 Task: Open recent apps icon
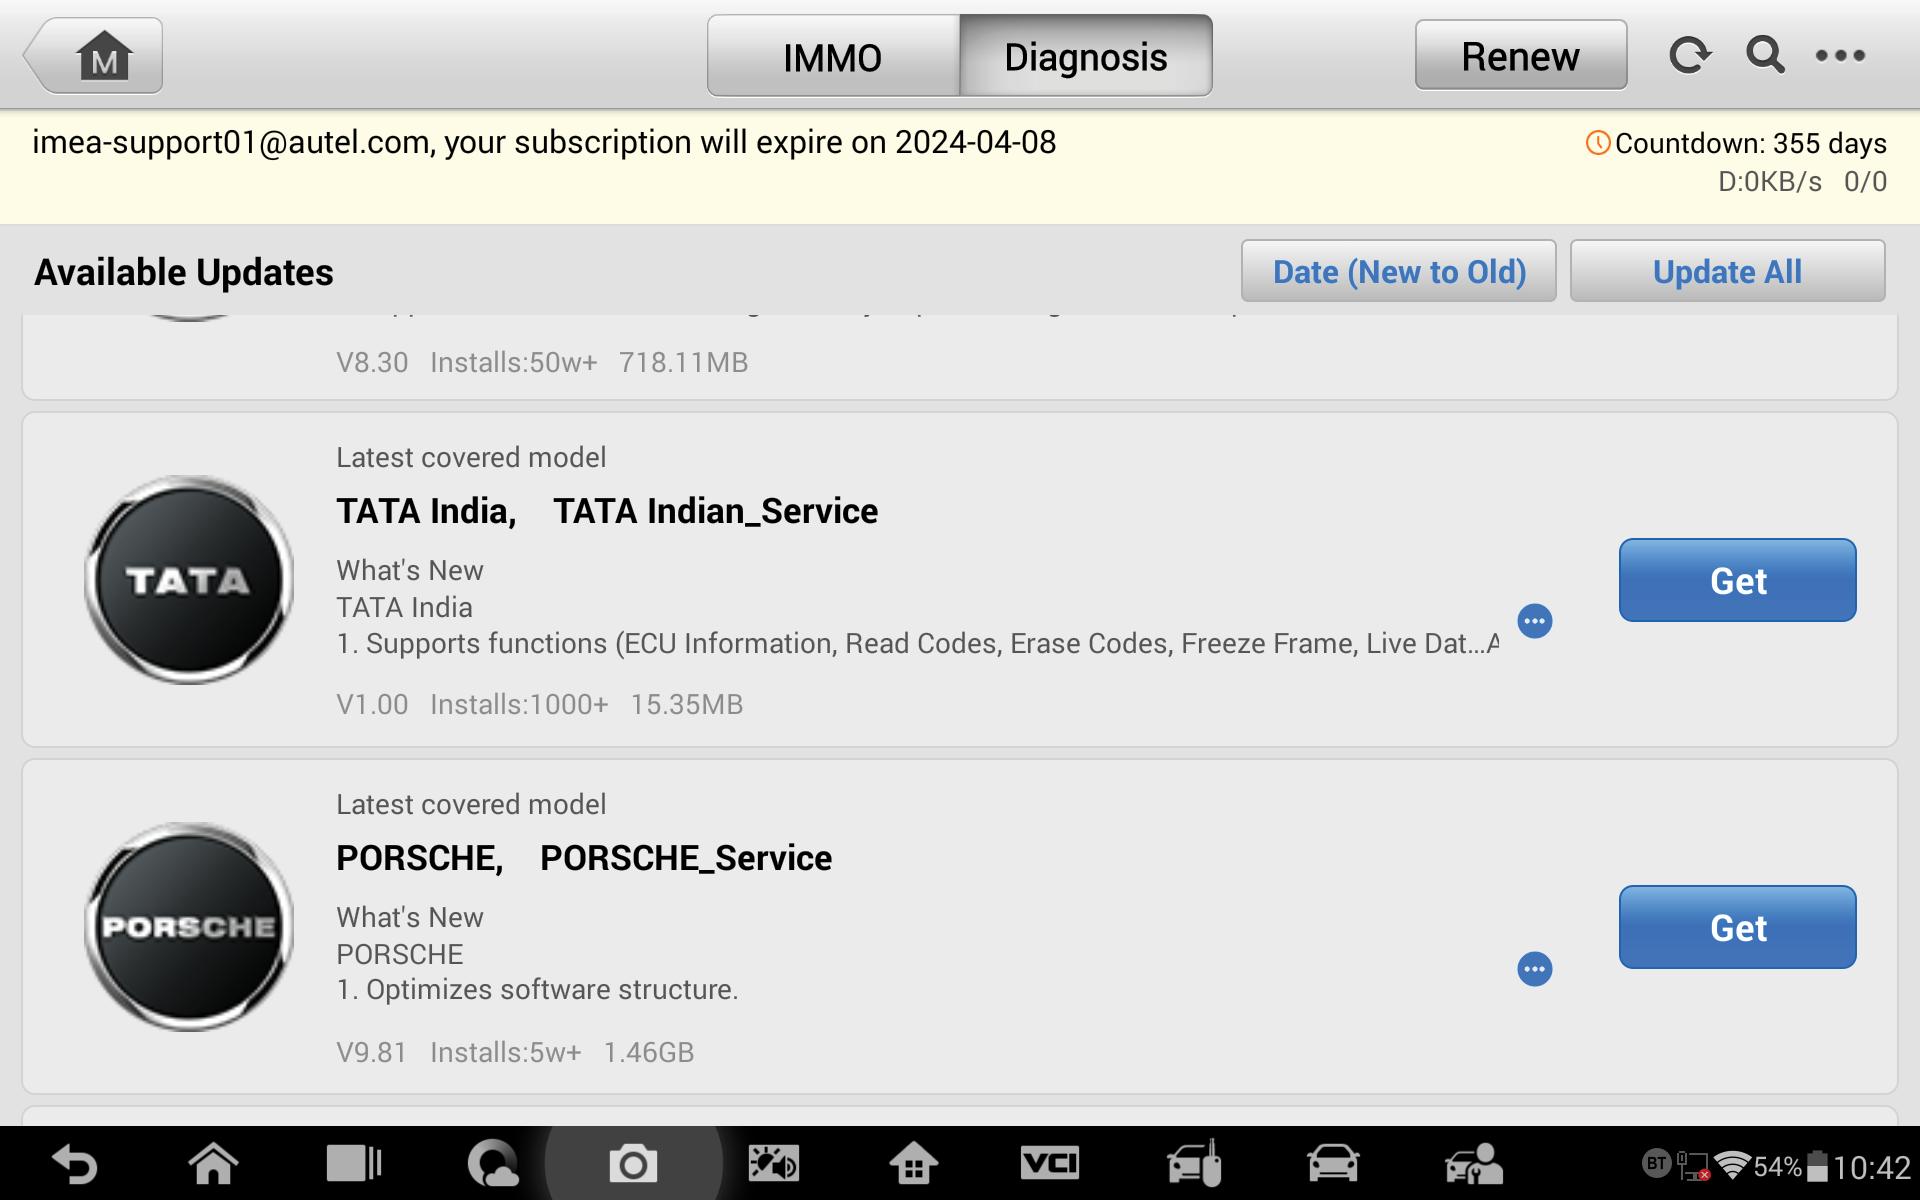(x=354, y=1164)
